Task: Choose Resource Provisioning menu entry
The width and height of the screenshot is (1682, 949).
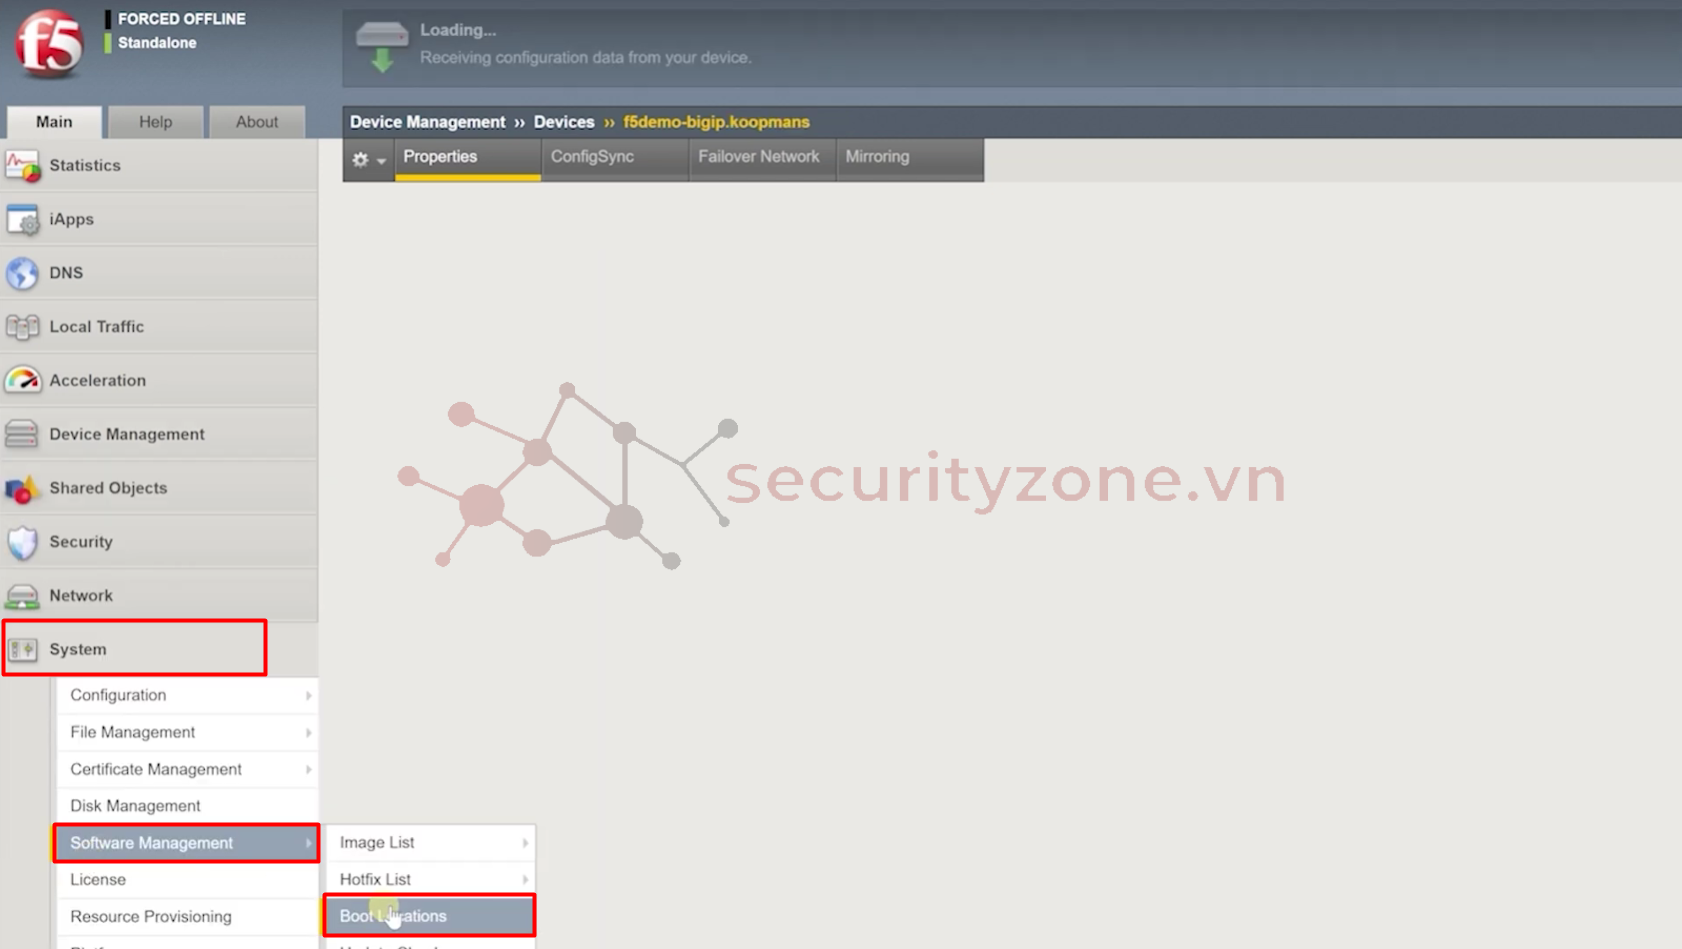Action: pyautogui.click(x=187, y=917)
